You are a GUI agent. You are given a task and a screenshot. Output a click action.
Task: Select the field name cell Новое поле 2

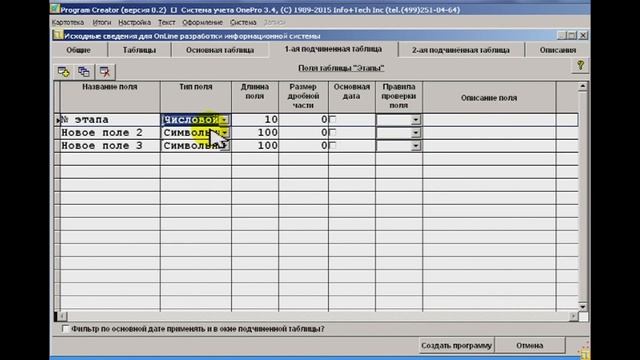[x=110, y=133]
